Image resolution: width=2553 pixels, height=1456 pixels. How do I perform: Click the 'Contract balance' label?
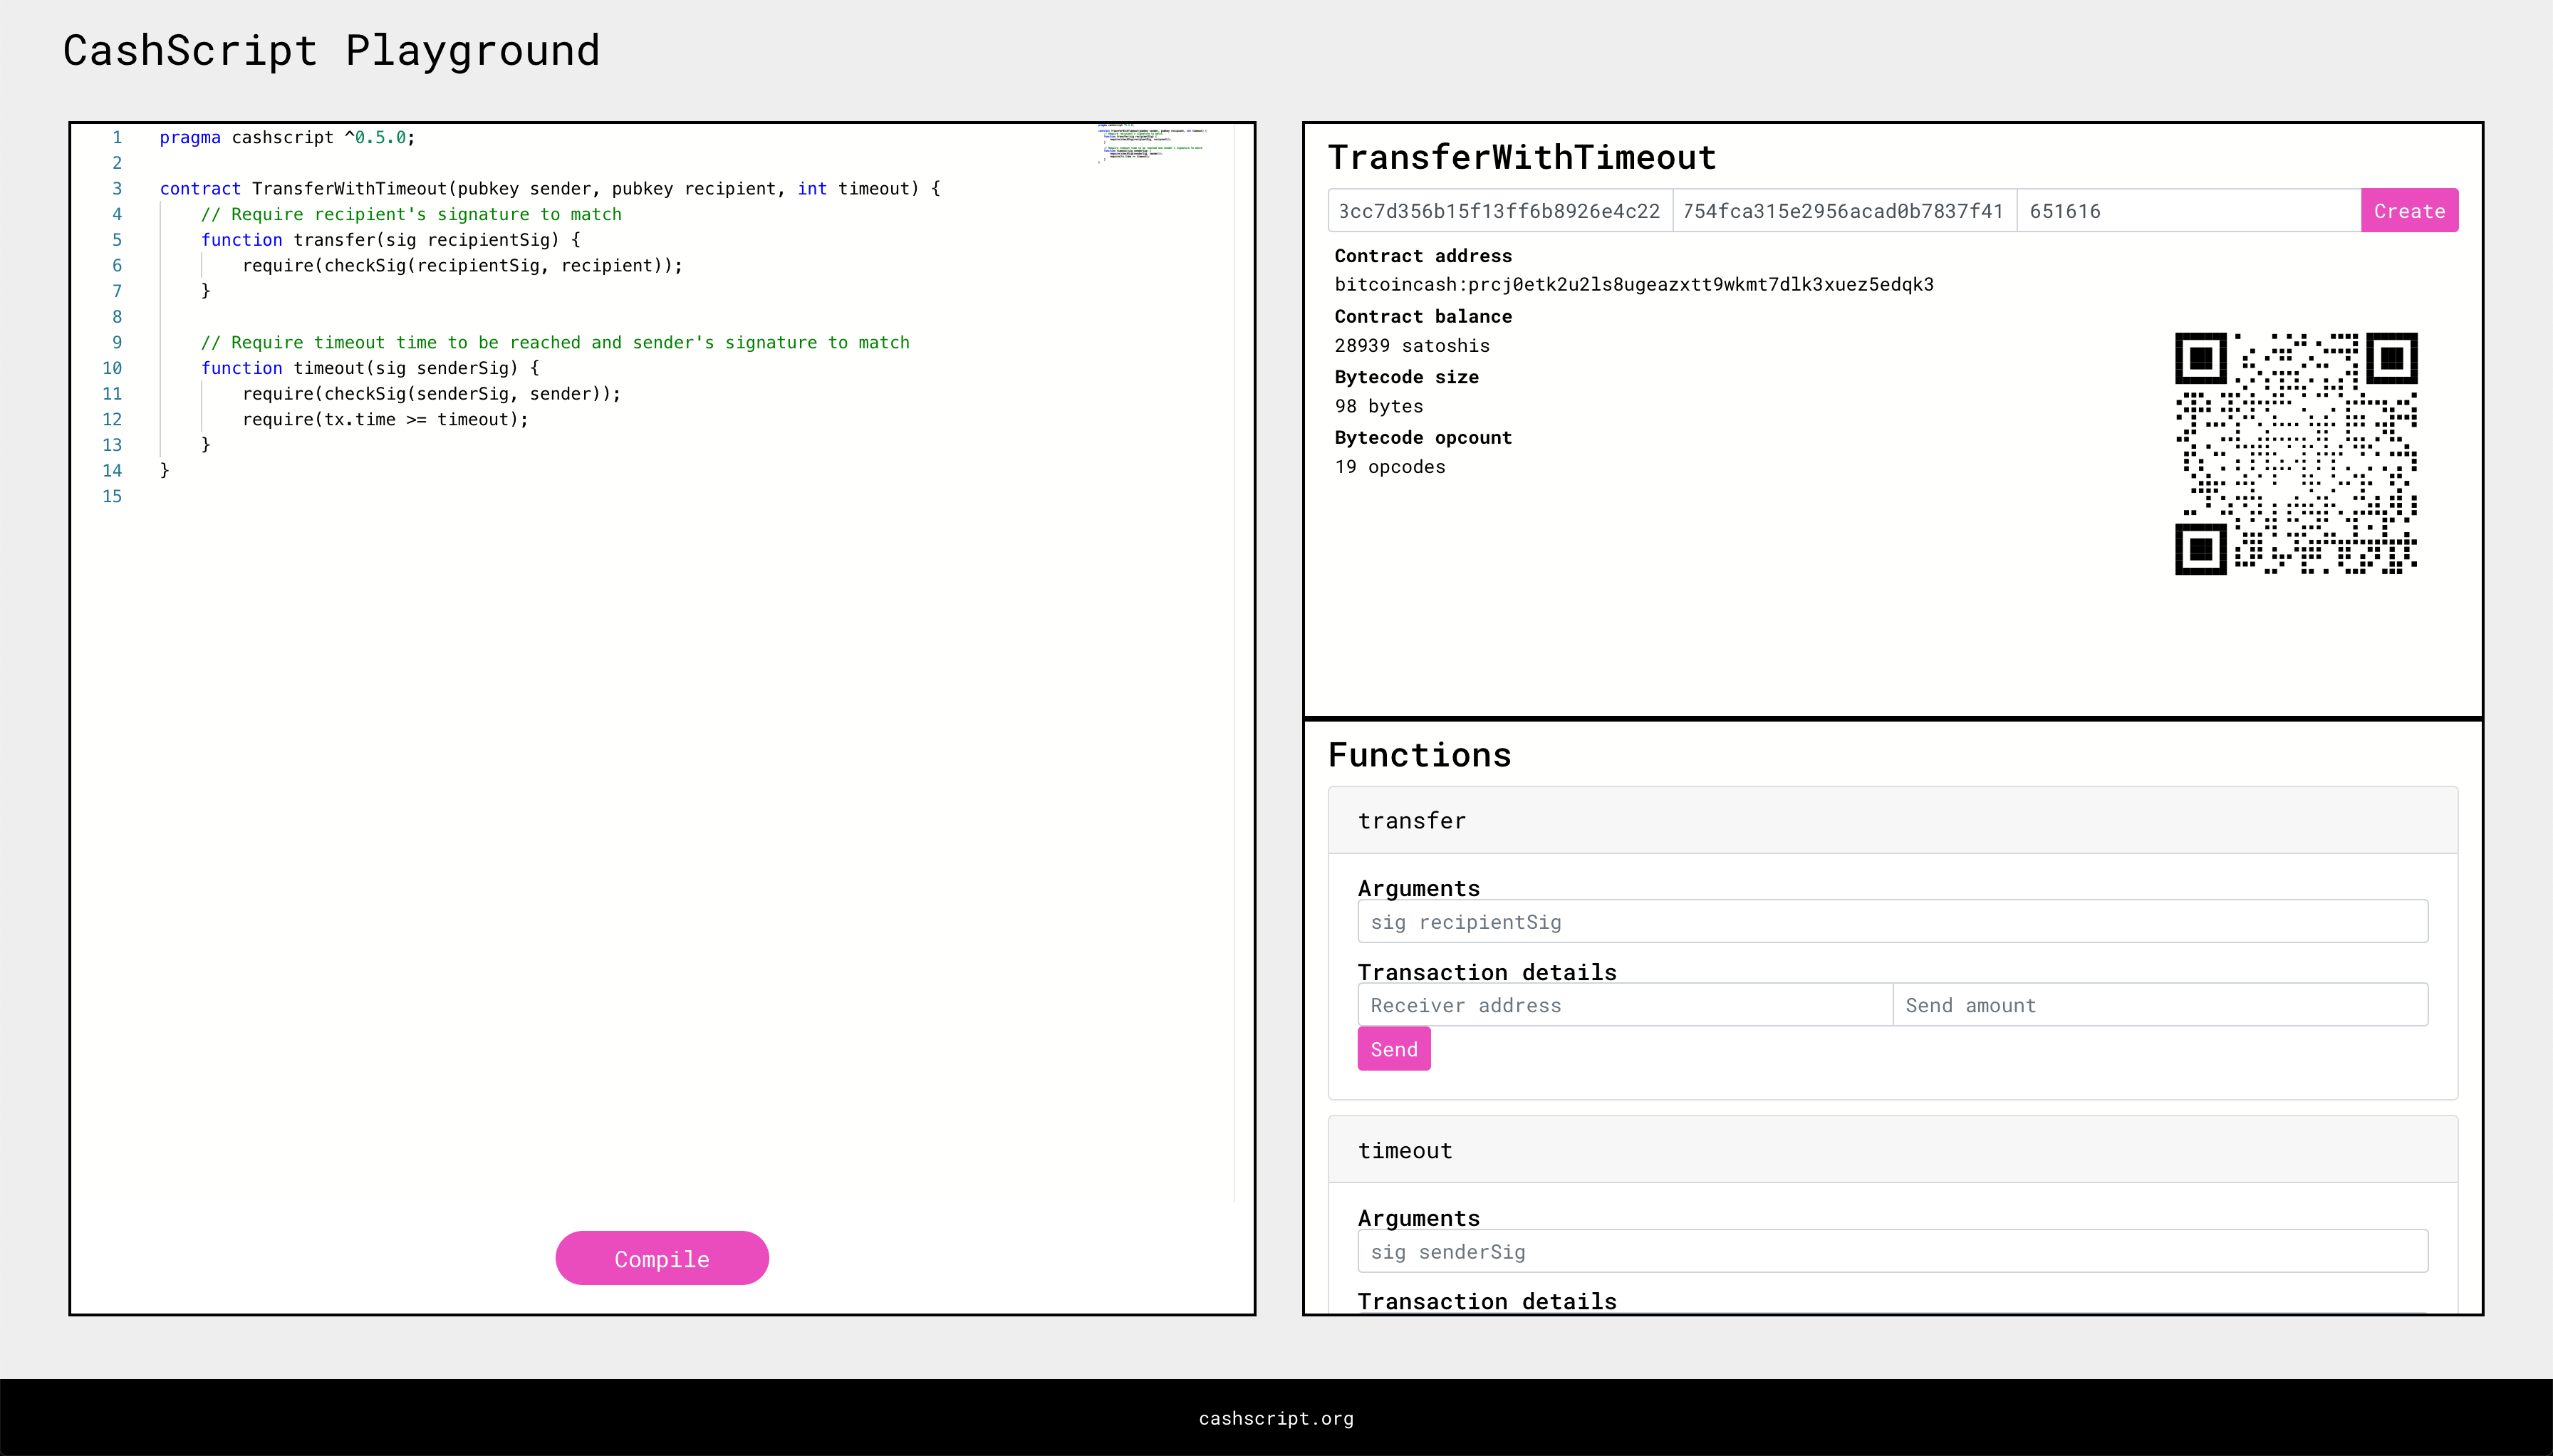click(x=1423, y=316)
